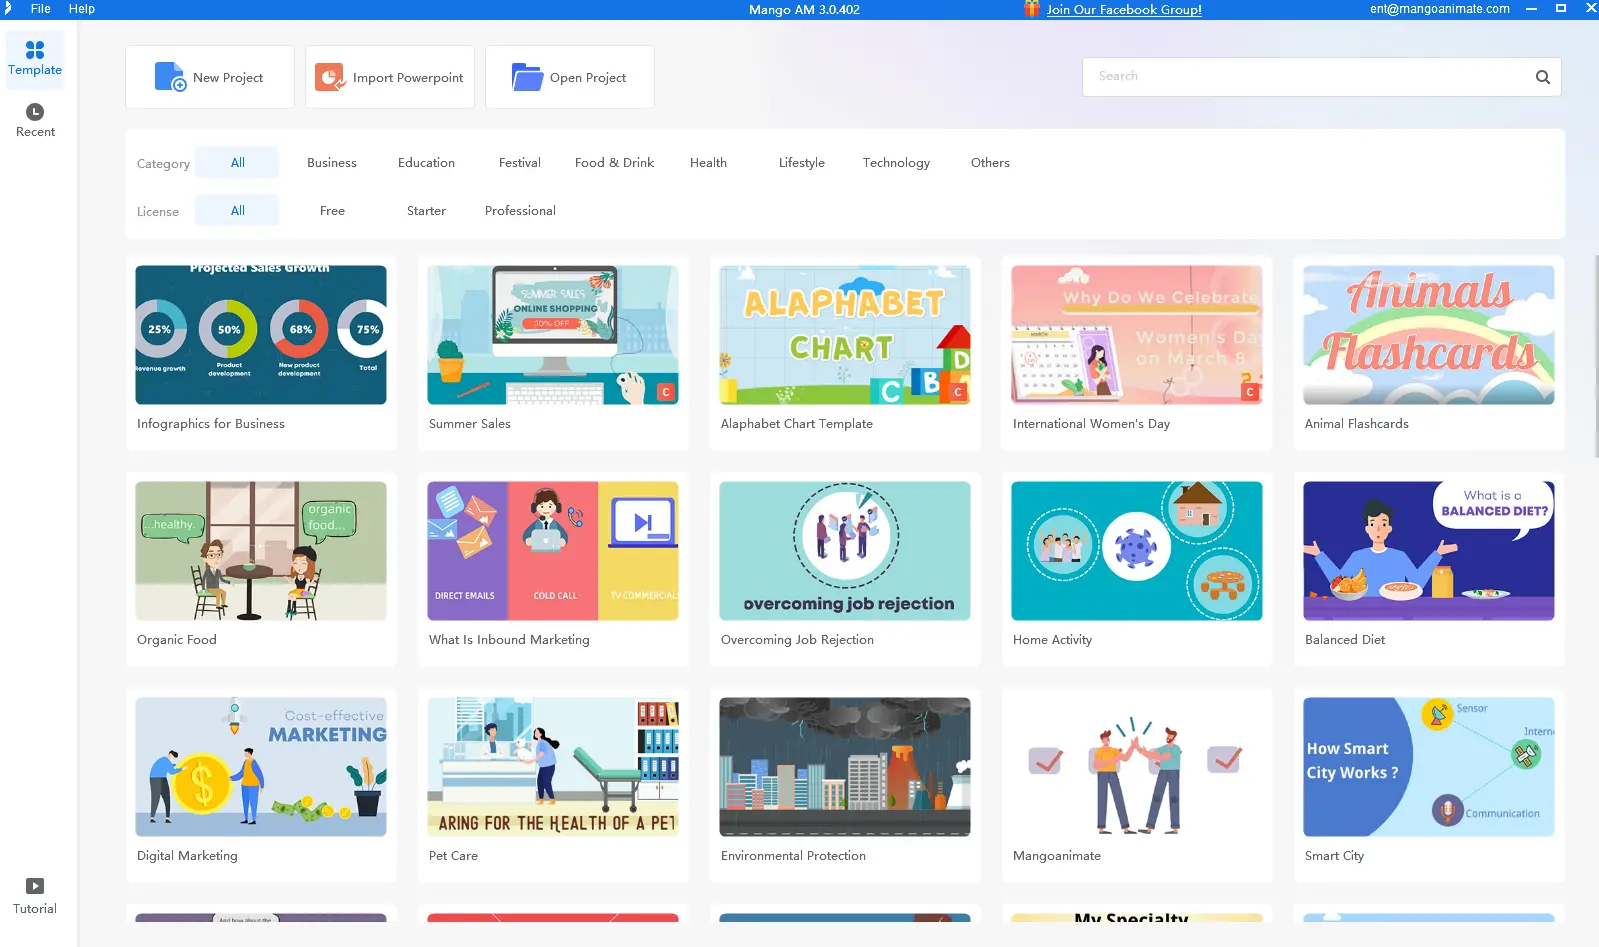Open the Template sidebar section

click(x=35, y=58)
